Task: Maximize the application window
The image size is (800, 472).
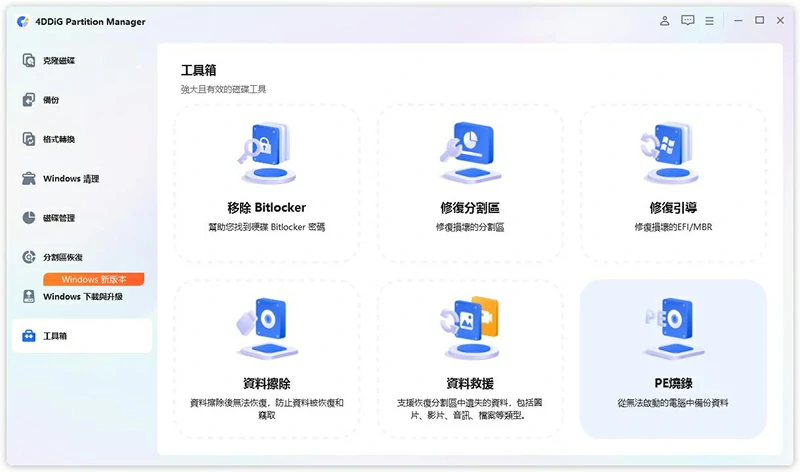Action: point(759,20)
